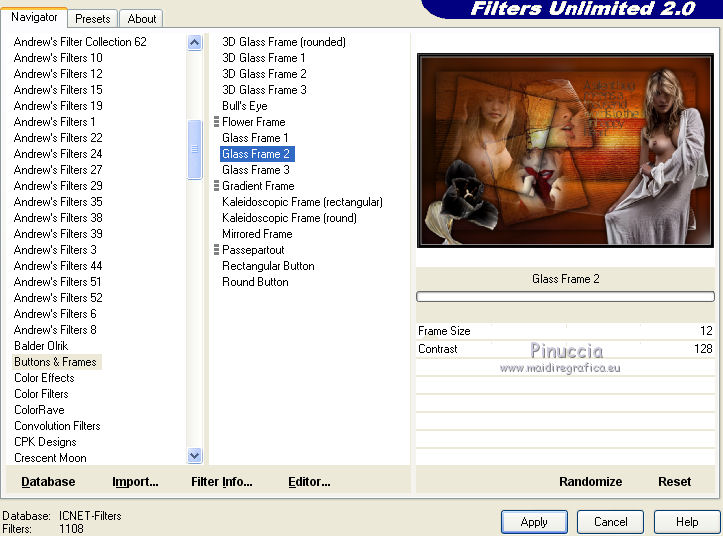Screen dimensions: 723x536
Task: Select Andrew's Filters 22 category
Action: [x=58, y=138]
